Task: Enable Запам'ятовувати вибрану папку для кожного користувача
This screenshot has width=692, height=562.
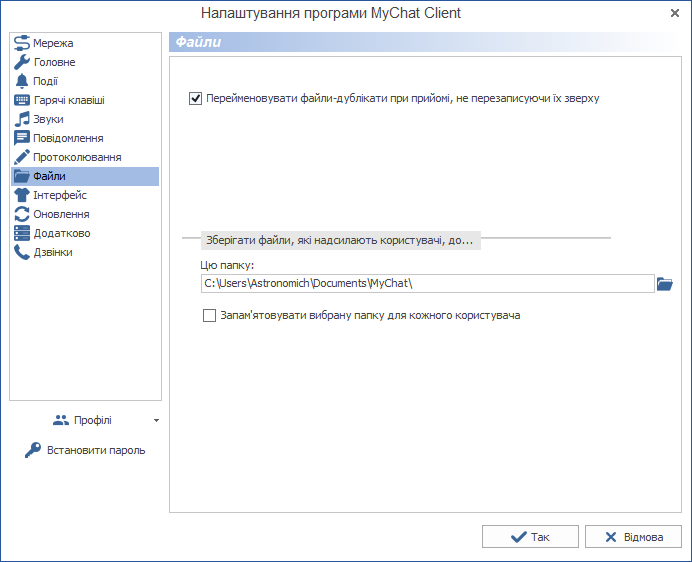Action: (x=209, y=315)
